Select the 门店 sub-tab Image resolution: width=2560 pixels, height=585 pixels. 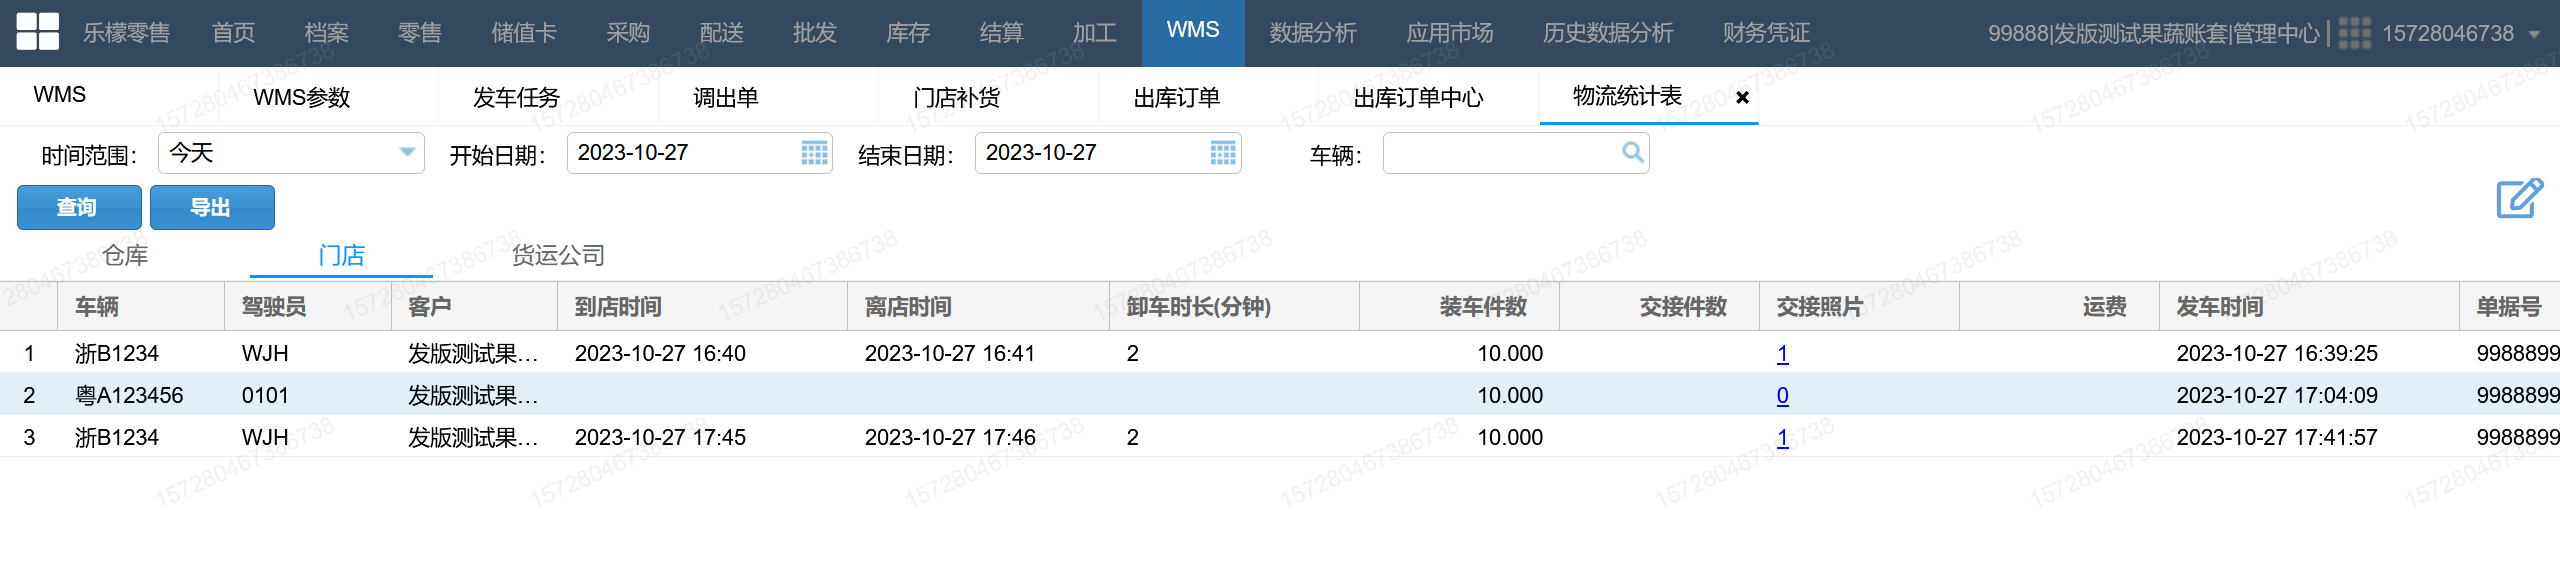click(x=341, y=255)
